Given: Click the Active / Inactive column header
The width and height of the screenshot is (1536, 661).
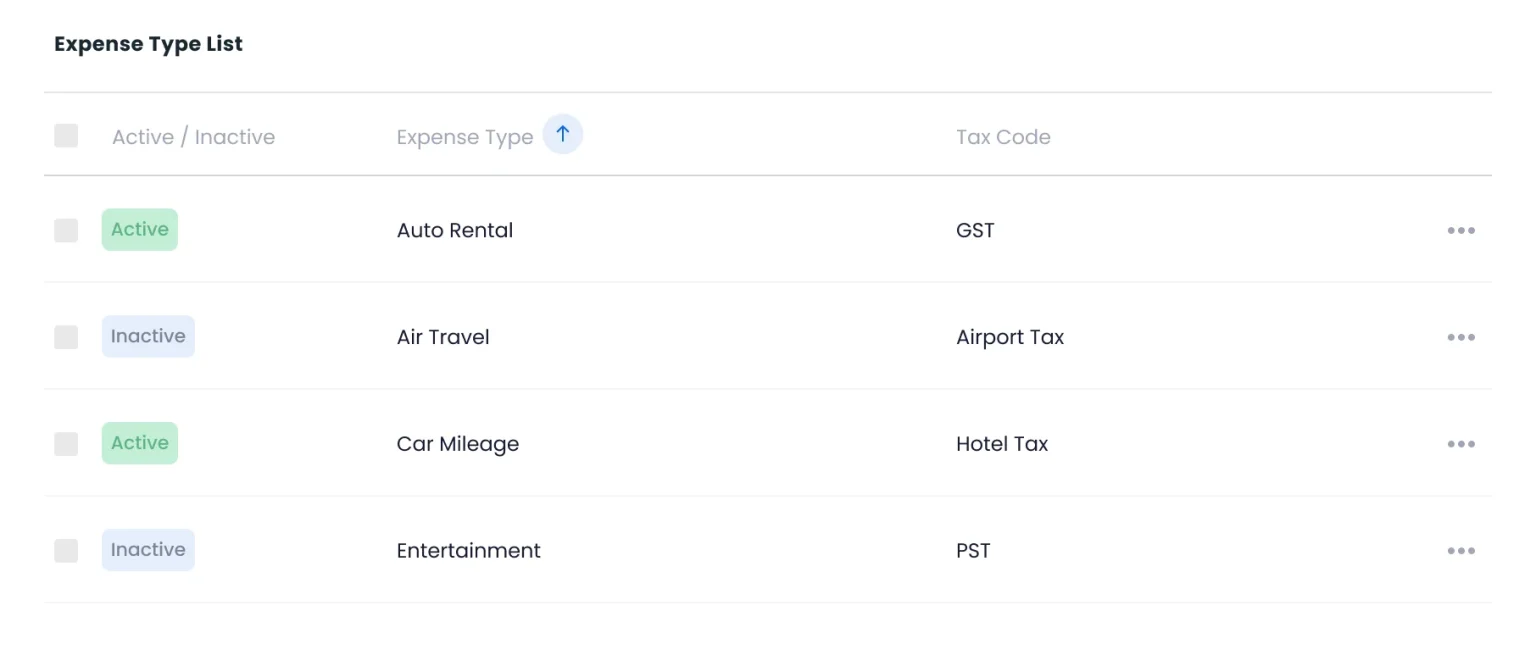Looking at the screenshot, I should (x=193, y=137).
